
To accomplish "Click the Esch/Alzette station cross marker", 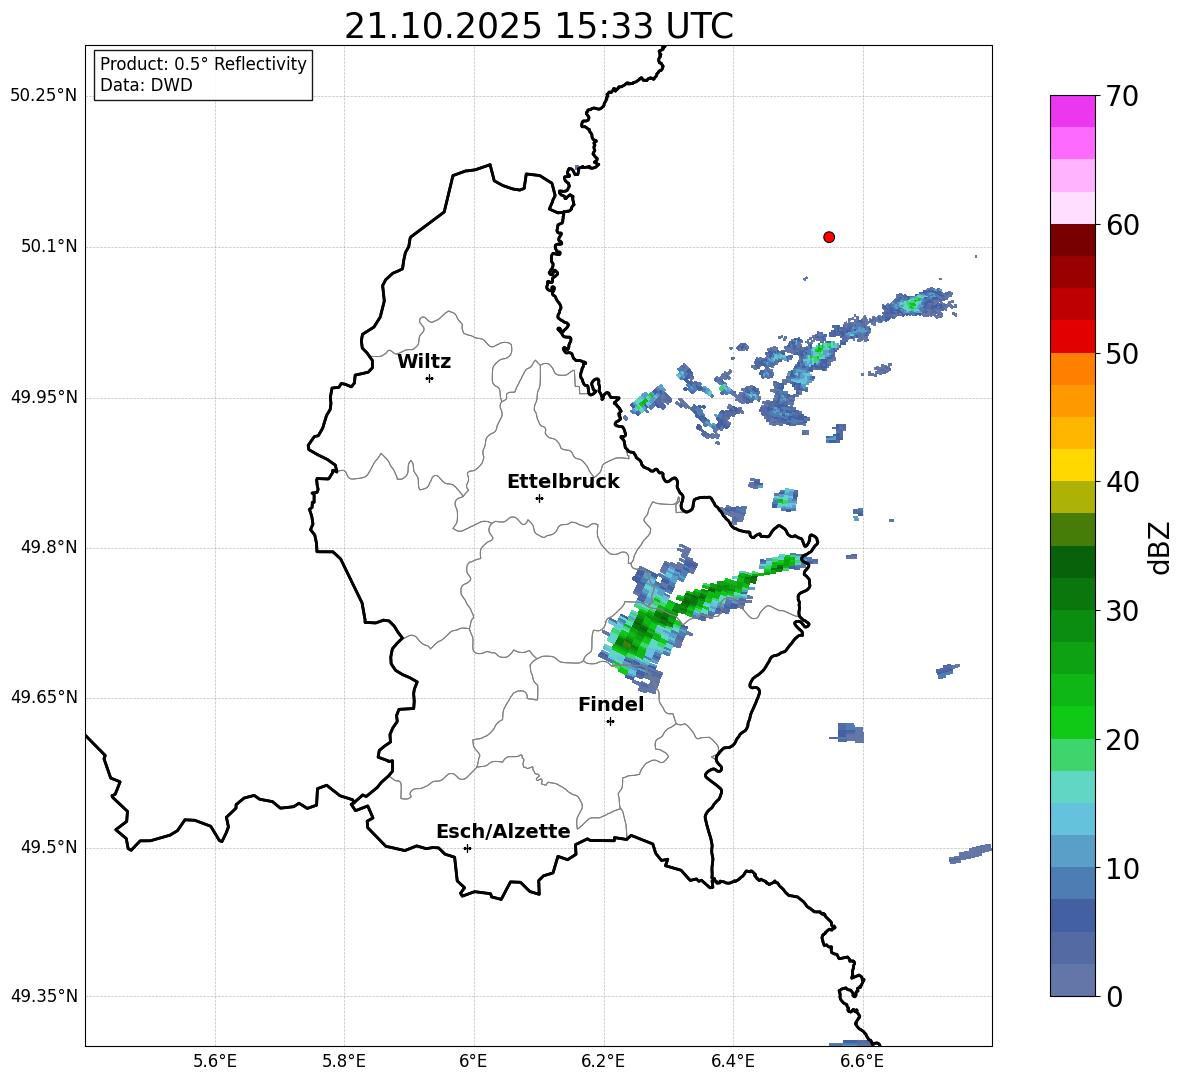I will [x=467, y=848].
